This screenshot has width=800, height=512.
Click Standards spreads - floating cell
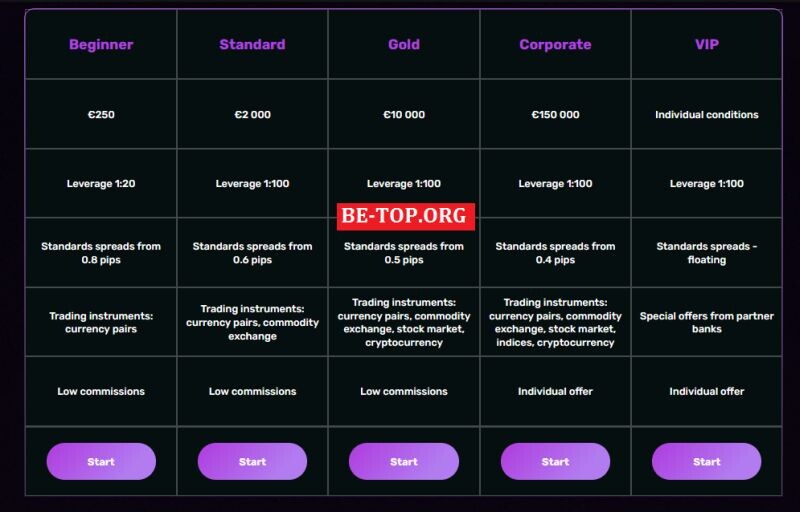(707, 253)
